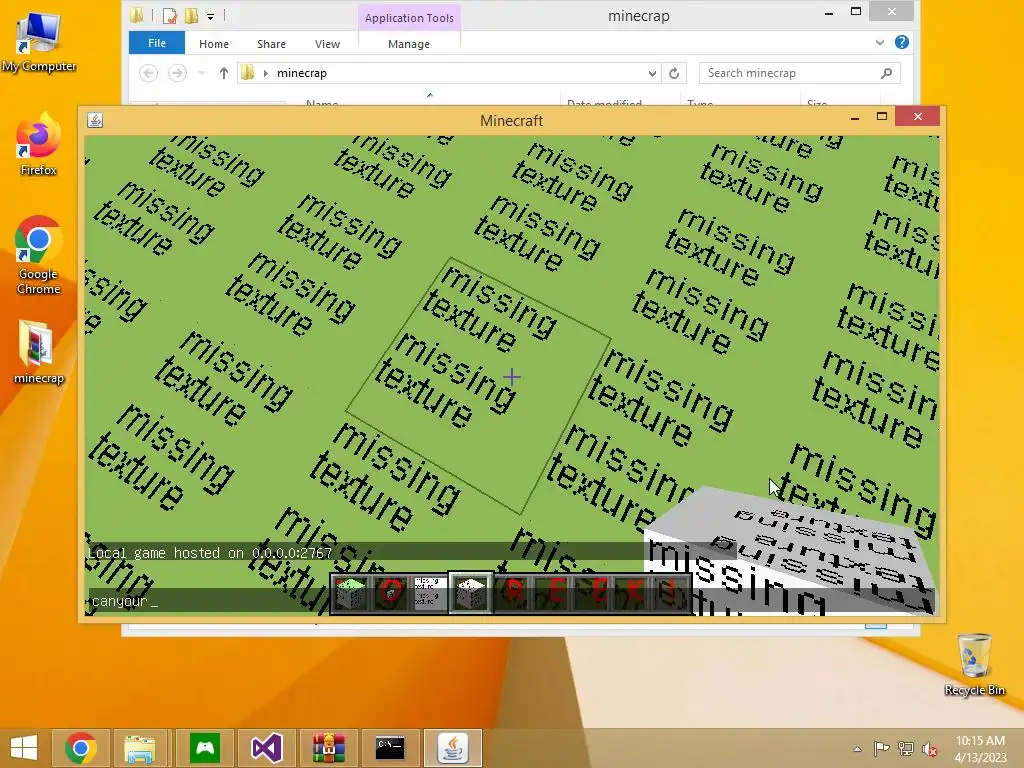The image size is (1024, 768).
Task: Maximize the Minecraft window
Action: [882, 116]
